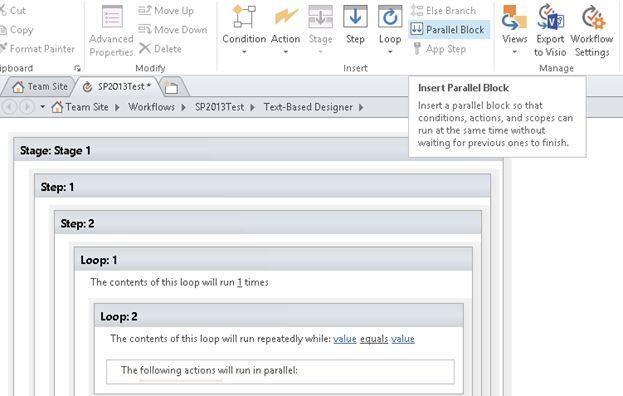The width and height of the screenshot is (623, 396).
Task: Switch to the SP2013Test tab
Action: 117,87
